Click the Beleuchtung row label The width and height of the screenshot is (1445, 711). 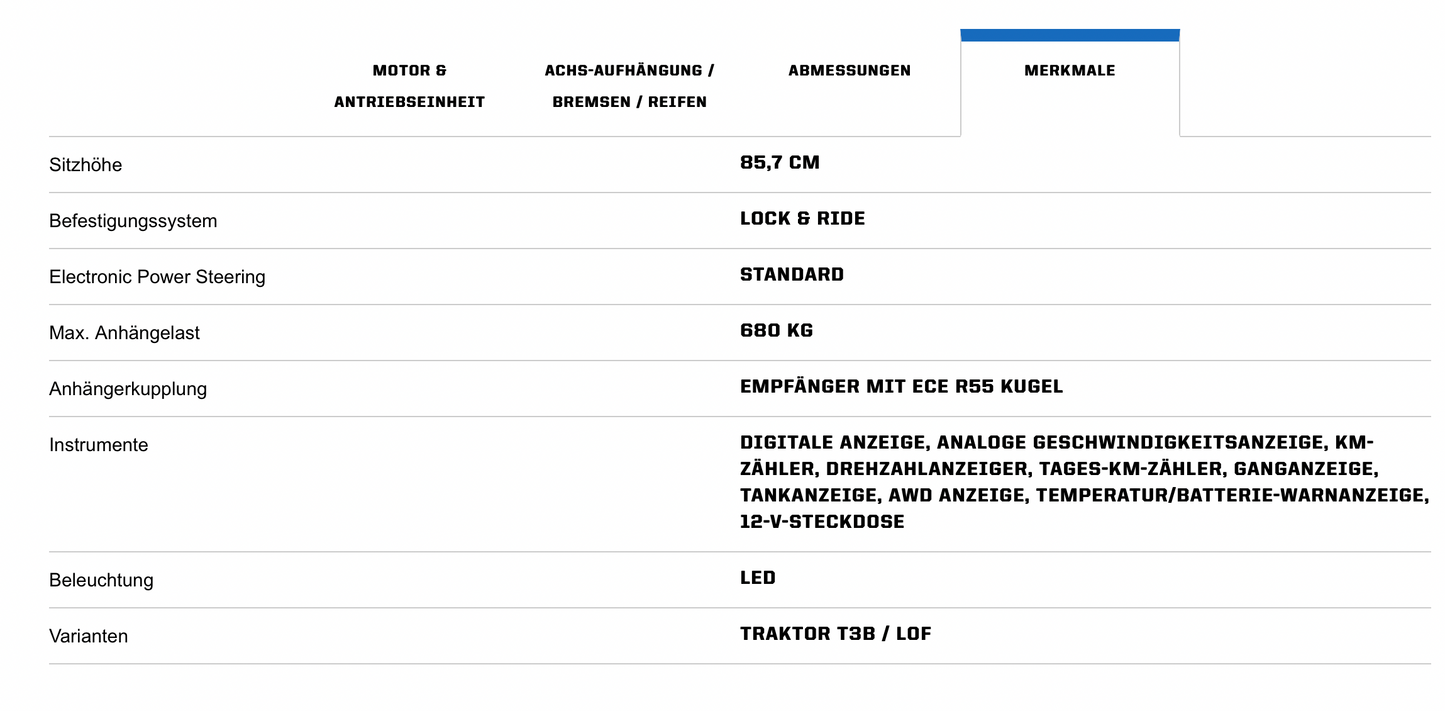point(101,580)
